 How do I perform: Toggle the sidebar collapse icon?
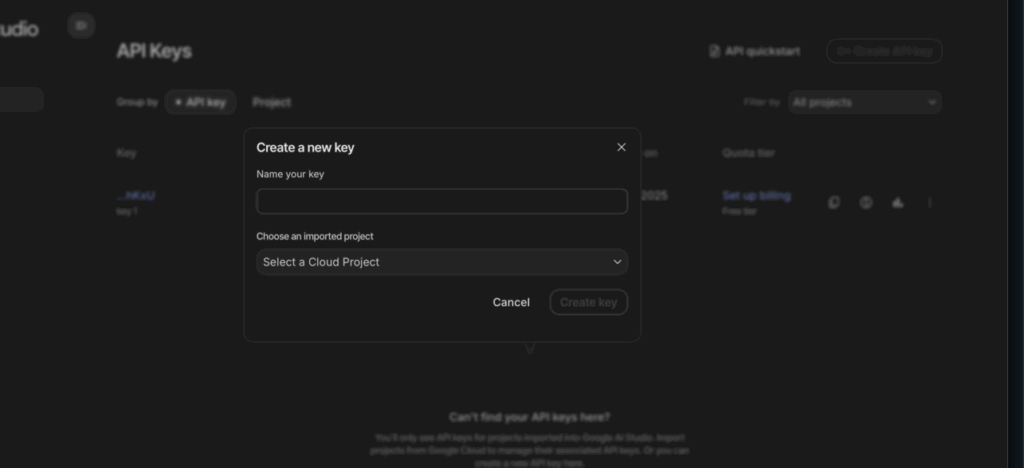click(81, 26)
